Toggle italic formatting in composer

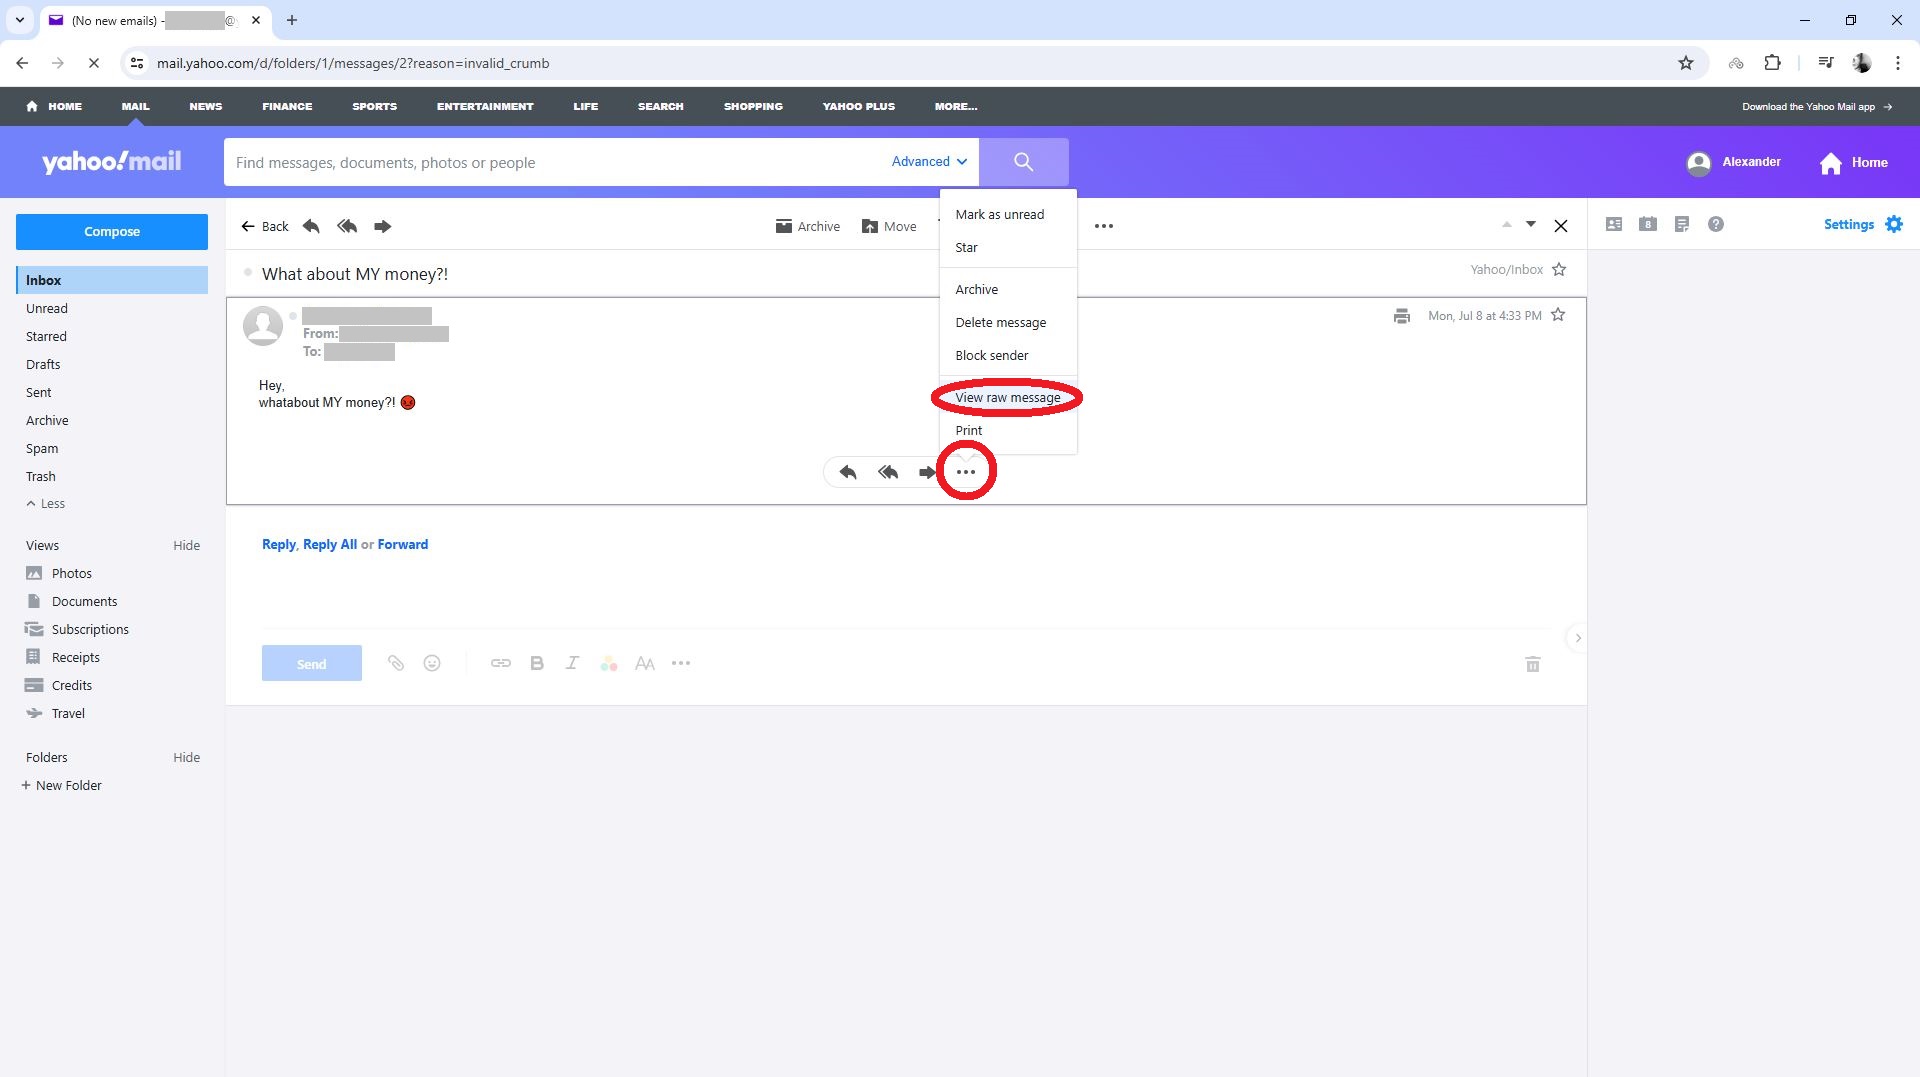click(x=572, y=663)
